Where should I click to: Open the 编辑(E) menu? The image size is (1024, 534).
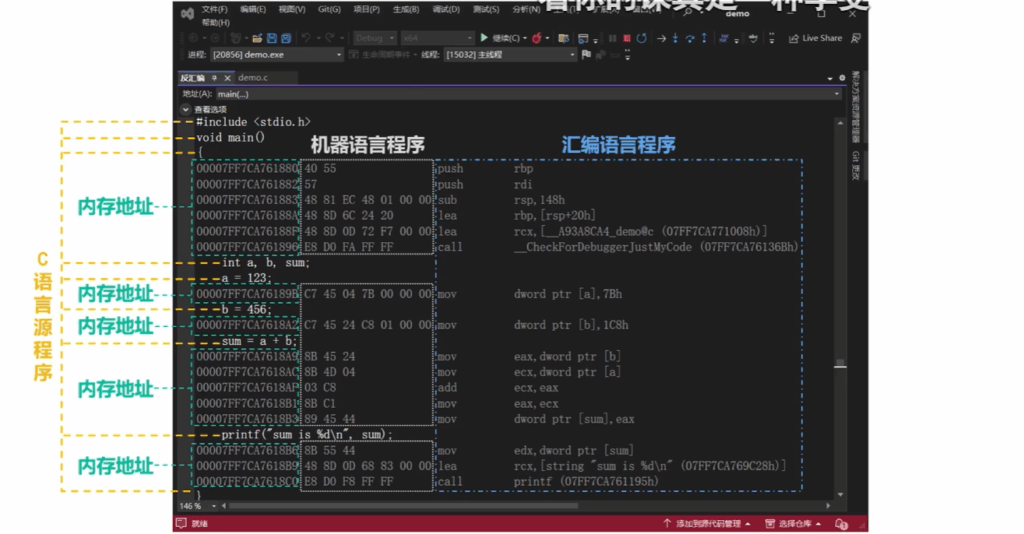click(x=253, y=9)
